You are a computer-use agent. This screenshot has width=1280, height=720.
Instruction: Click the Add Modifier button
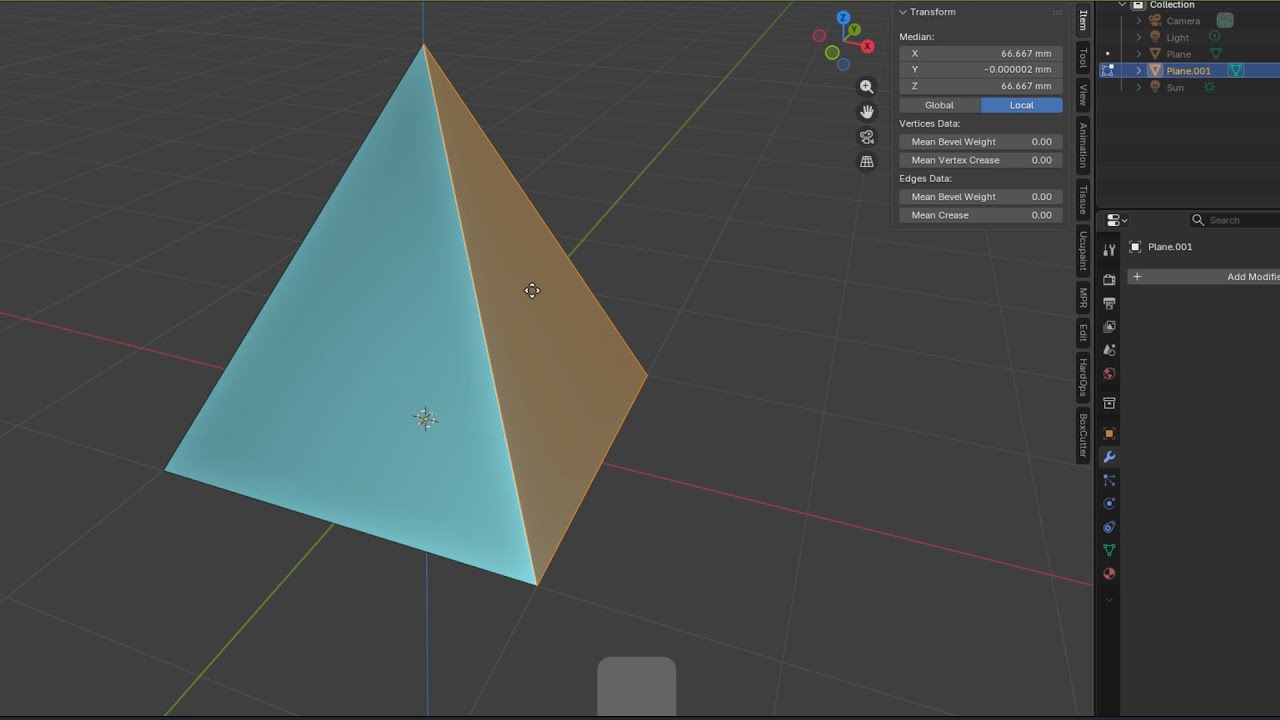[x=1204, y=277]
